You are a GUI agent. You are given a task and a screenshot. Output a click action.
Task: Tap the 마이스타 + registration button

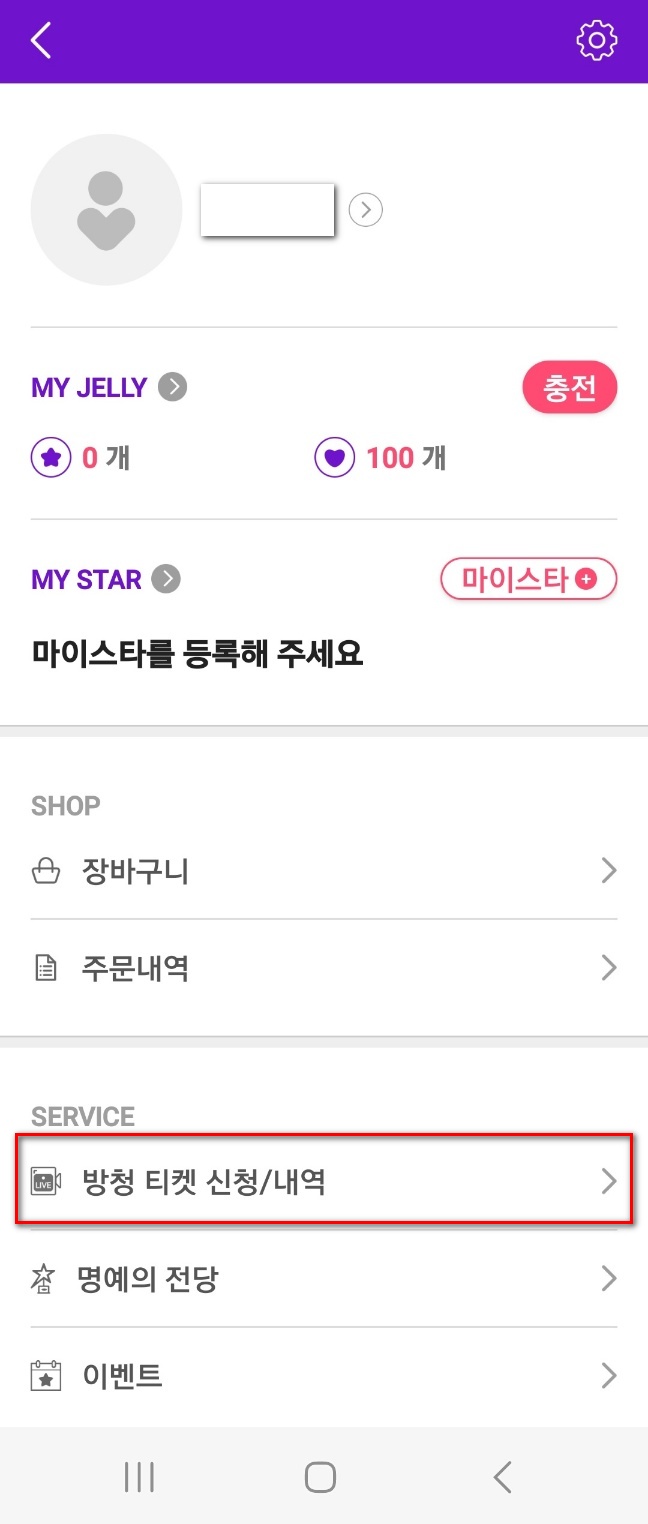[528, 579]
